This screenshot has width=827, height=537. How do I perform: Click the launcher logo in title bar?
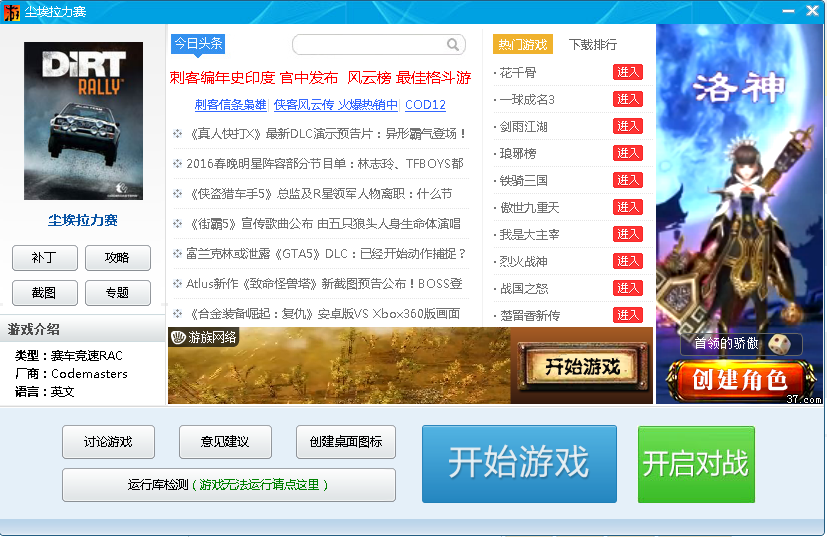pos(12,11)
